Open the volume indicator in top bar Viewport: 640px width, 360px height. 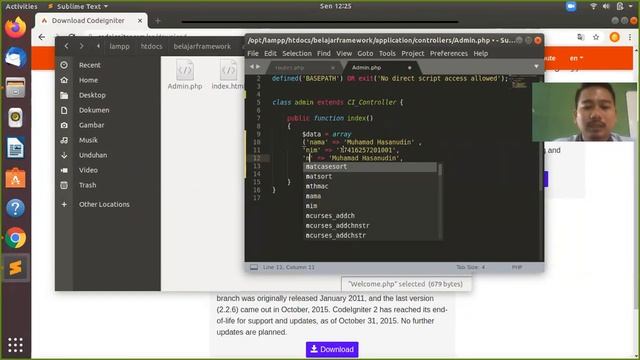606,6
